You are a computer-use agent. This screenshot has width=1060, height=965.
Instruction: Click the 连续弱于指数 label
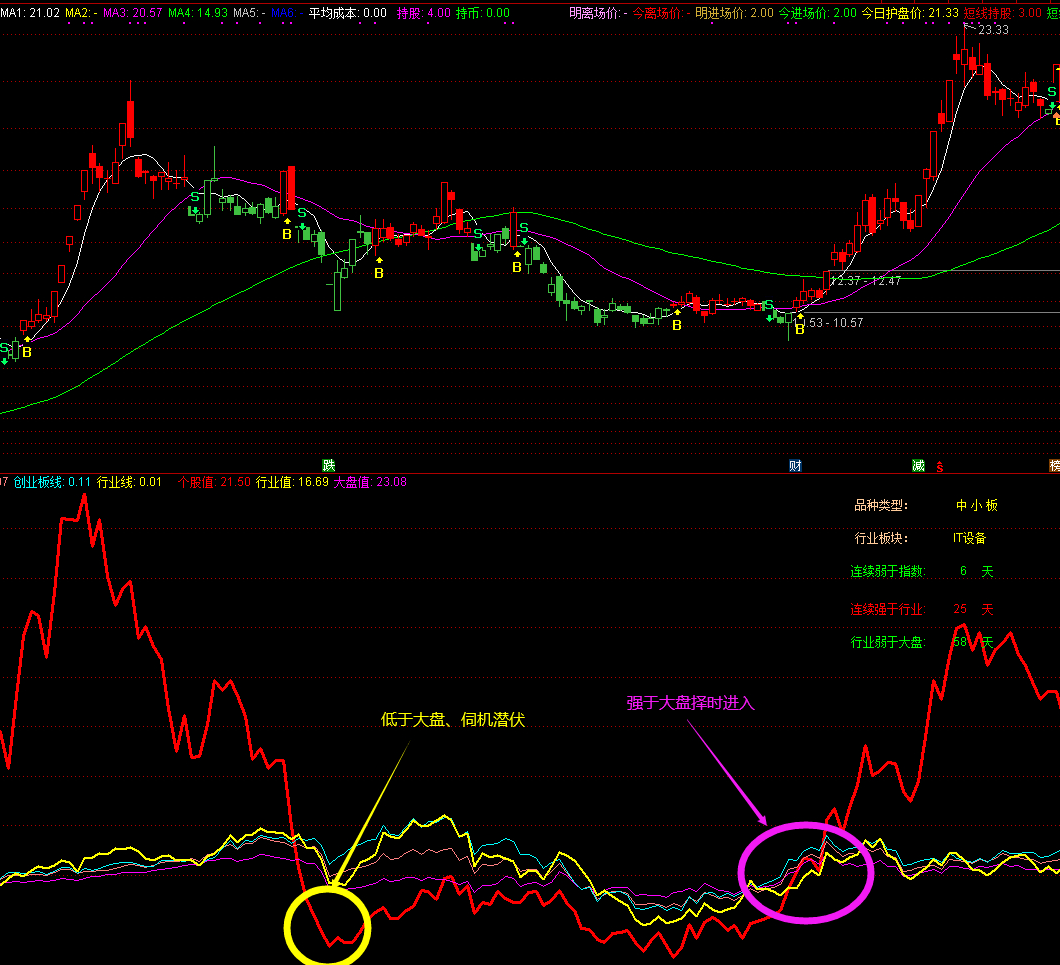coord(888,571)
